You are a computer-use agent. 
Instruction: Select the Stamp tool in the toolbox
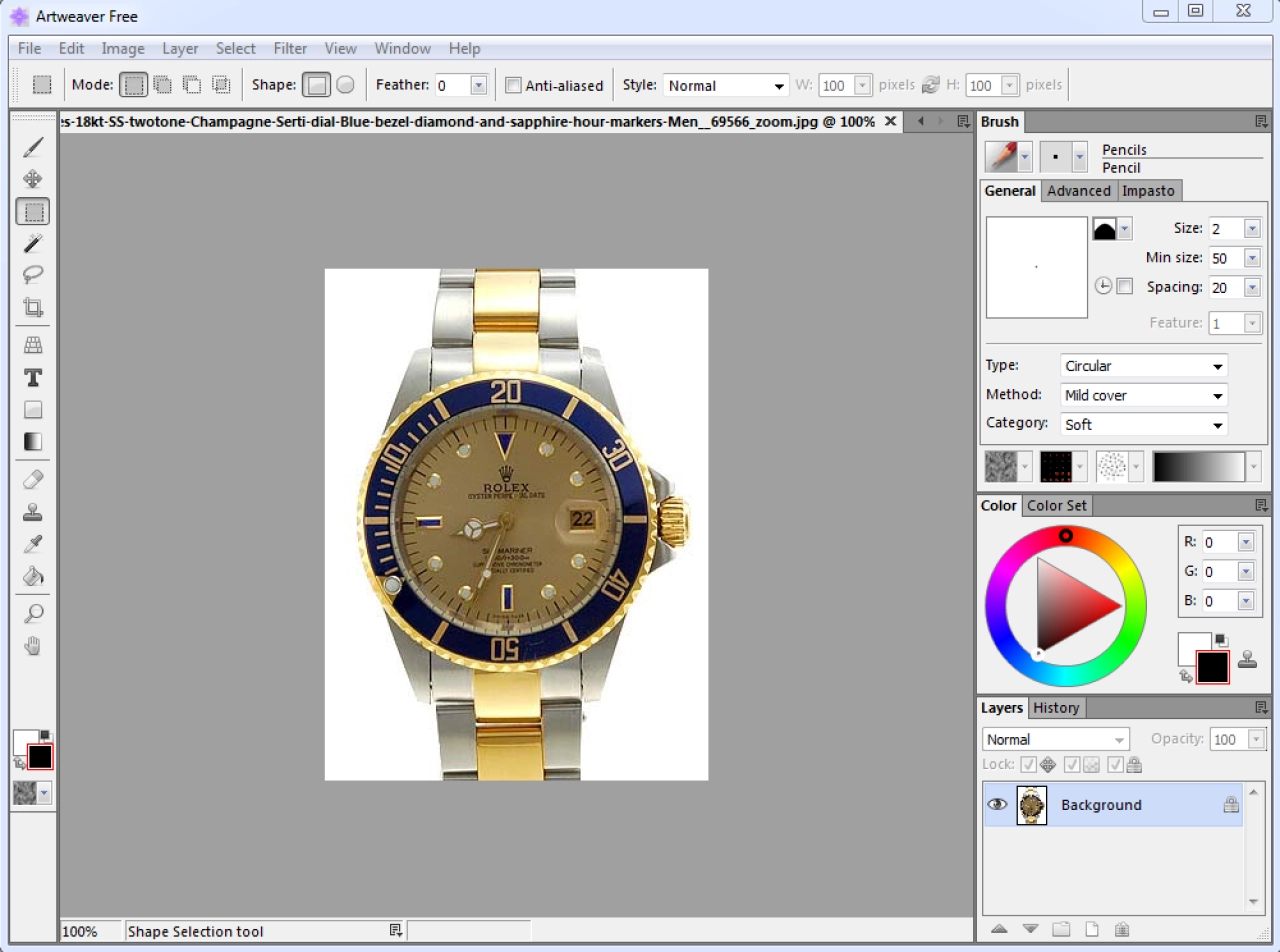click(x=33, y=512)
